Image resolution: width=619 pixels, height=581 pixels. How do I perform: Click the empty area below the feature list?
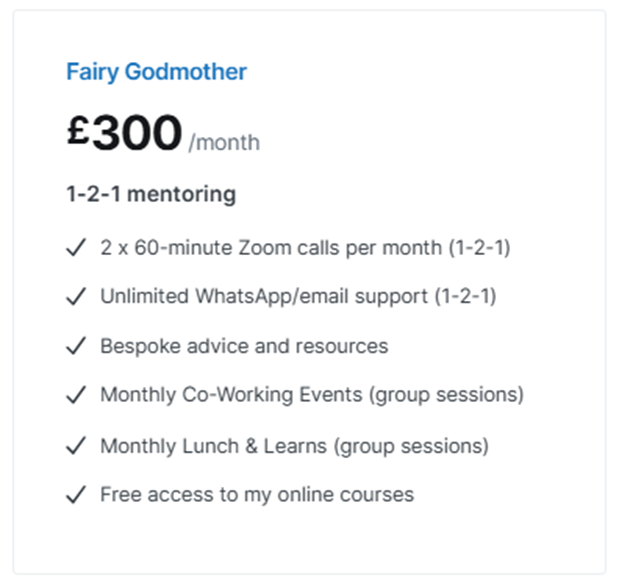[x=309, y=541]
